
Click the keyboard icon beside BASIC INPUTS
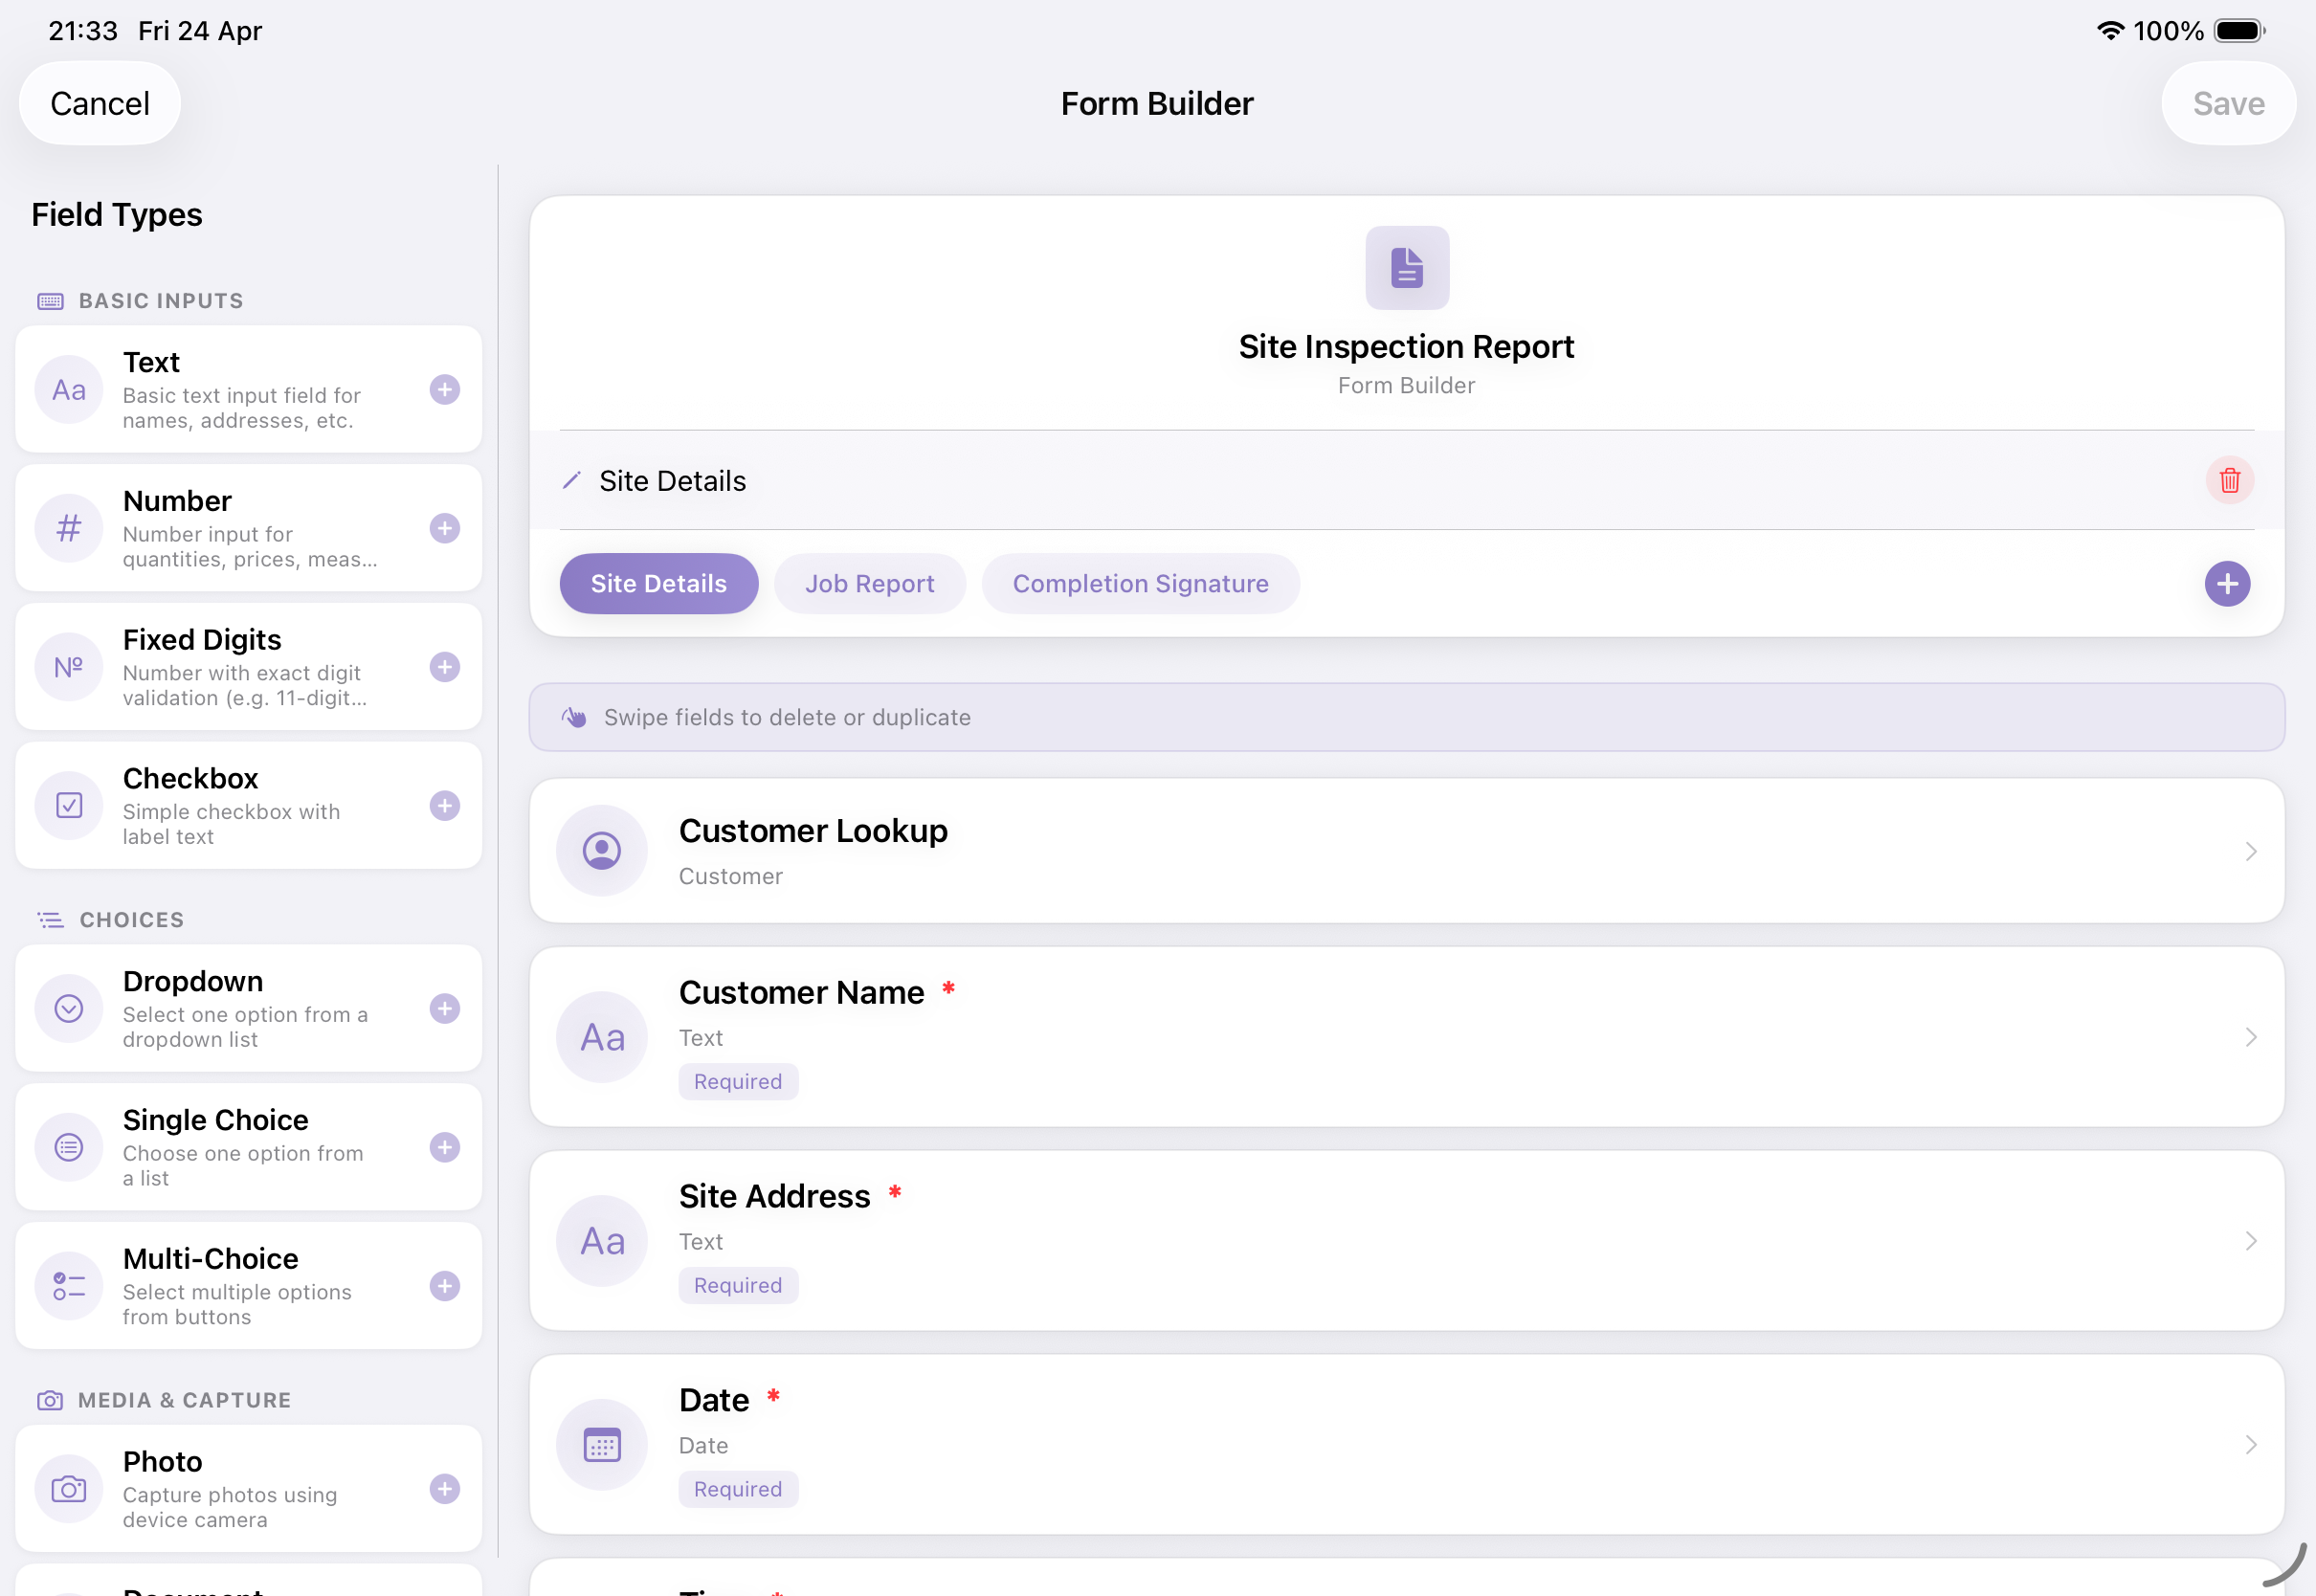point(50,301)
